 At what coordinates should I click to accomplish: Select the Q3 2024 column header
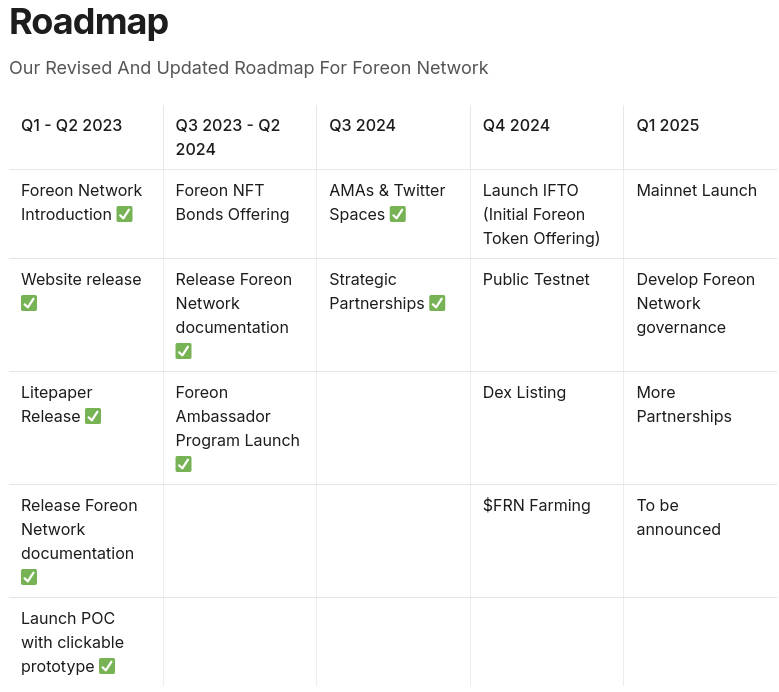[x=362, y=125]
